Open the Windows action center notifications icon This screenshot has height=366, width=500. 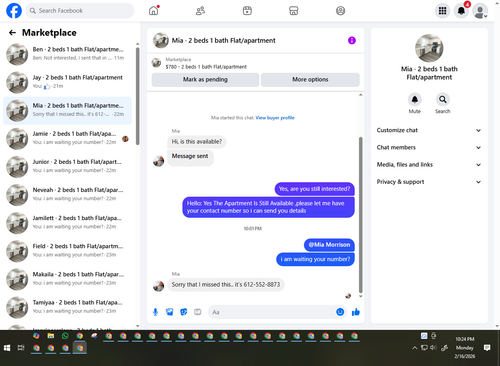[x=487, y=348]
